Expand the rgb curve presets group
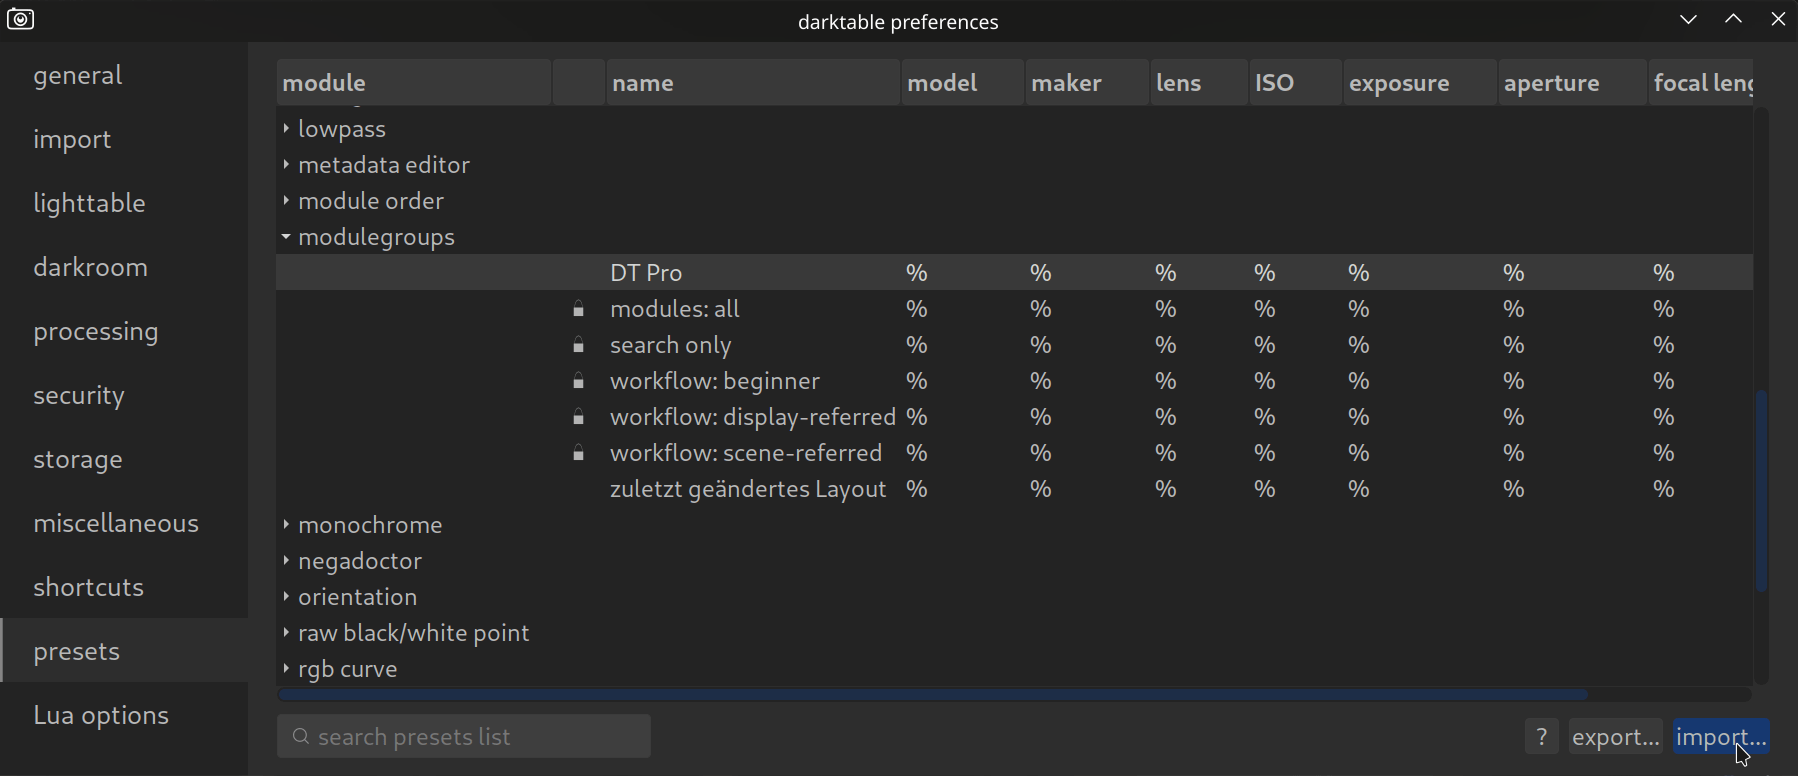1798x776 pixels. (286, 669)
